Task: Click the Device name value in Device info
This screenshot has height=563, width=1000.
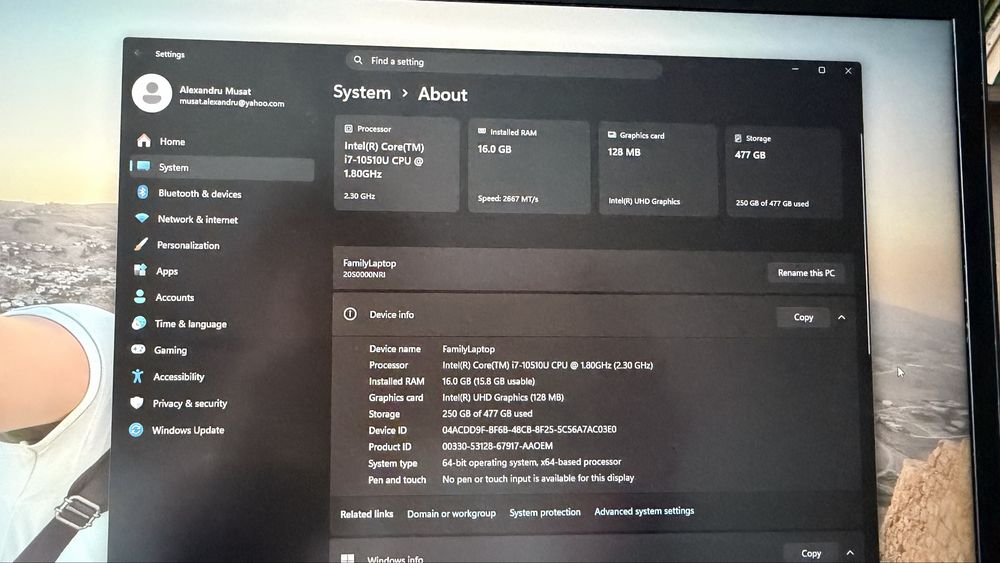Action: [x=469, y=349]
